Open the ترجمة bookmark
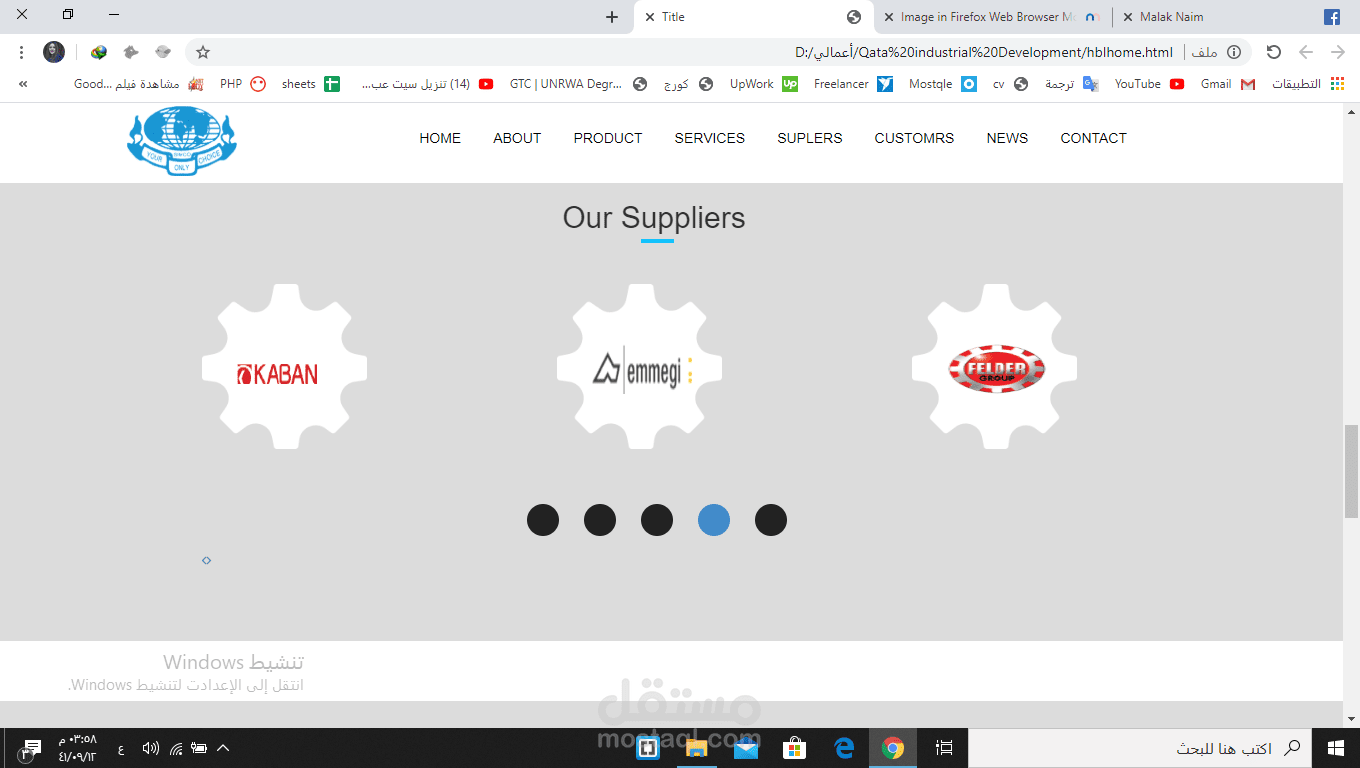Viewport: 1360px width, 768px height. [1071, 84]
